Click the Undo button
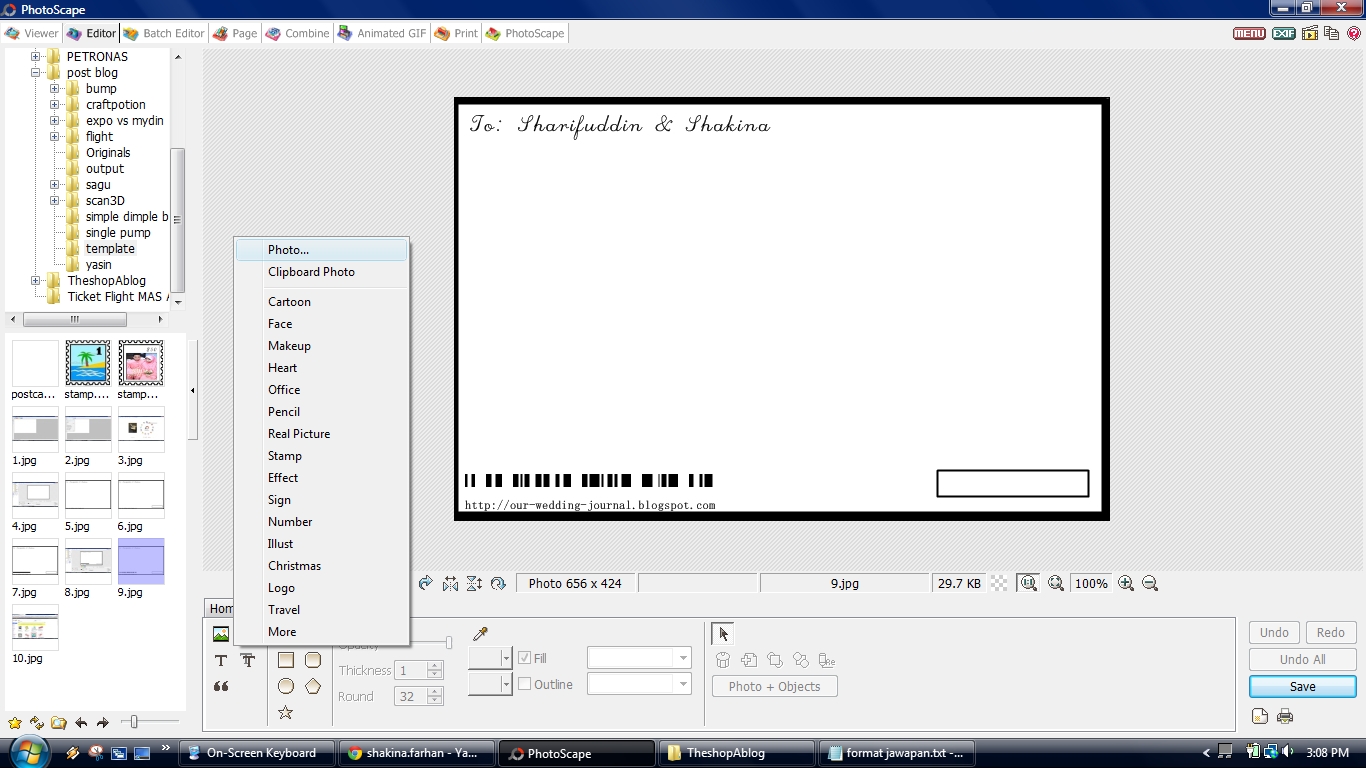The height and width of the screenshot is (768, 1366). coord(1274,632)
